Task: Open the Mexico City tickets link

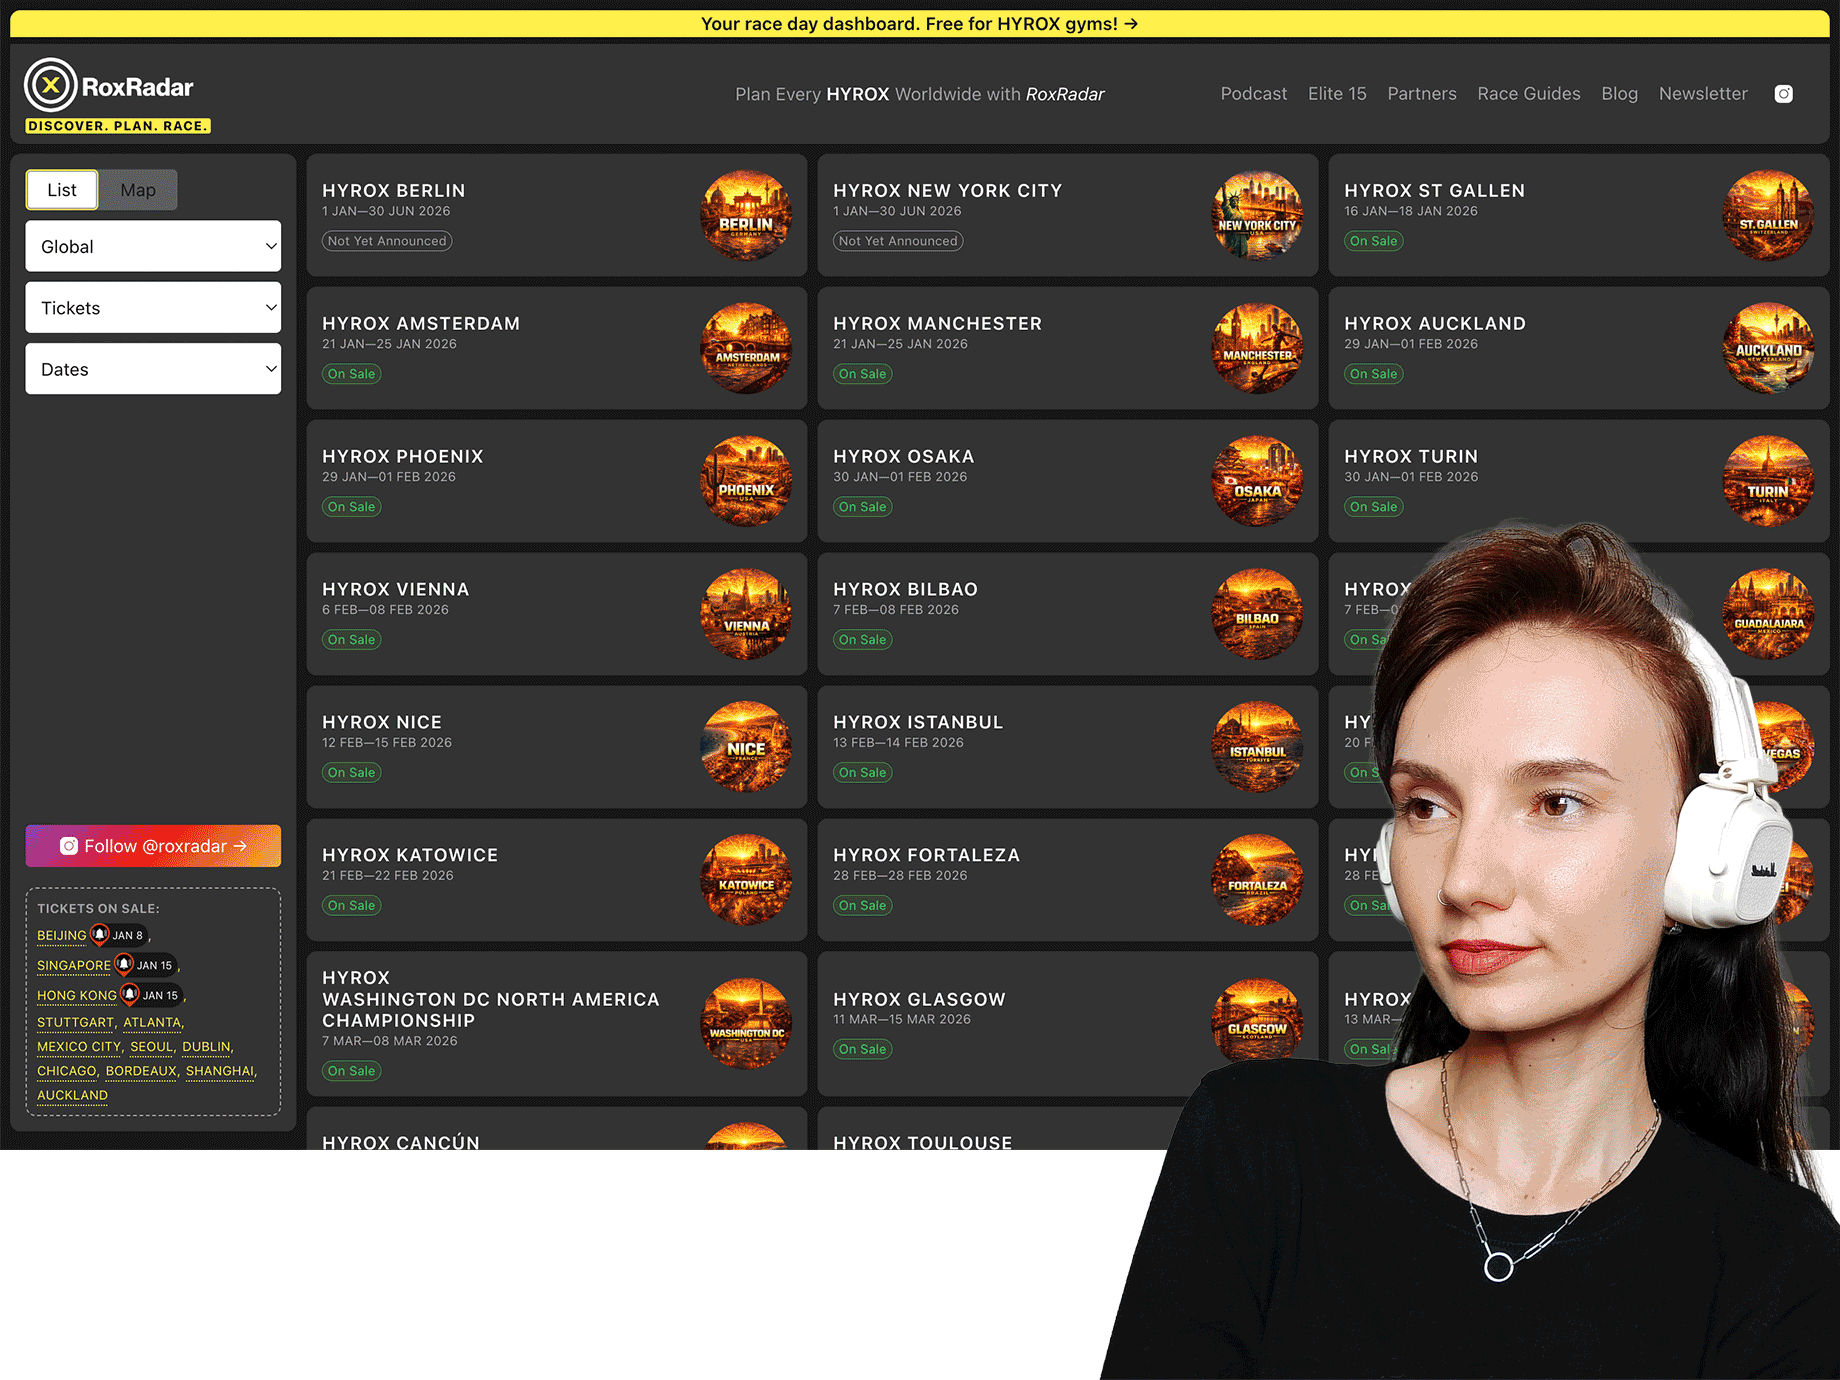Action: (78, 1047)
